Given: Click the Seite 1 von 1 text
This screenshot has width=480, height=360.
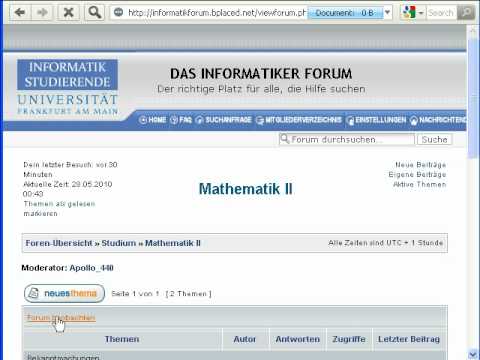Looking at the screenshot, I should (x=135, y=294).
